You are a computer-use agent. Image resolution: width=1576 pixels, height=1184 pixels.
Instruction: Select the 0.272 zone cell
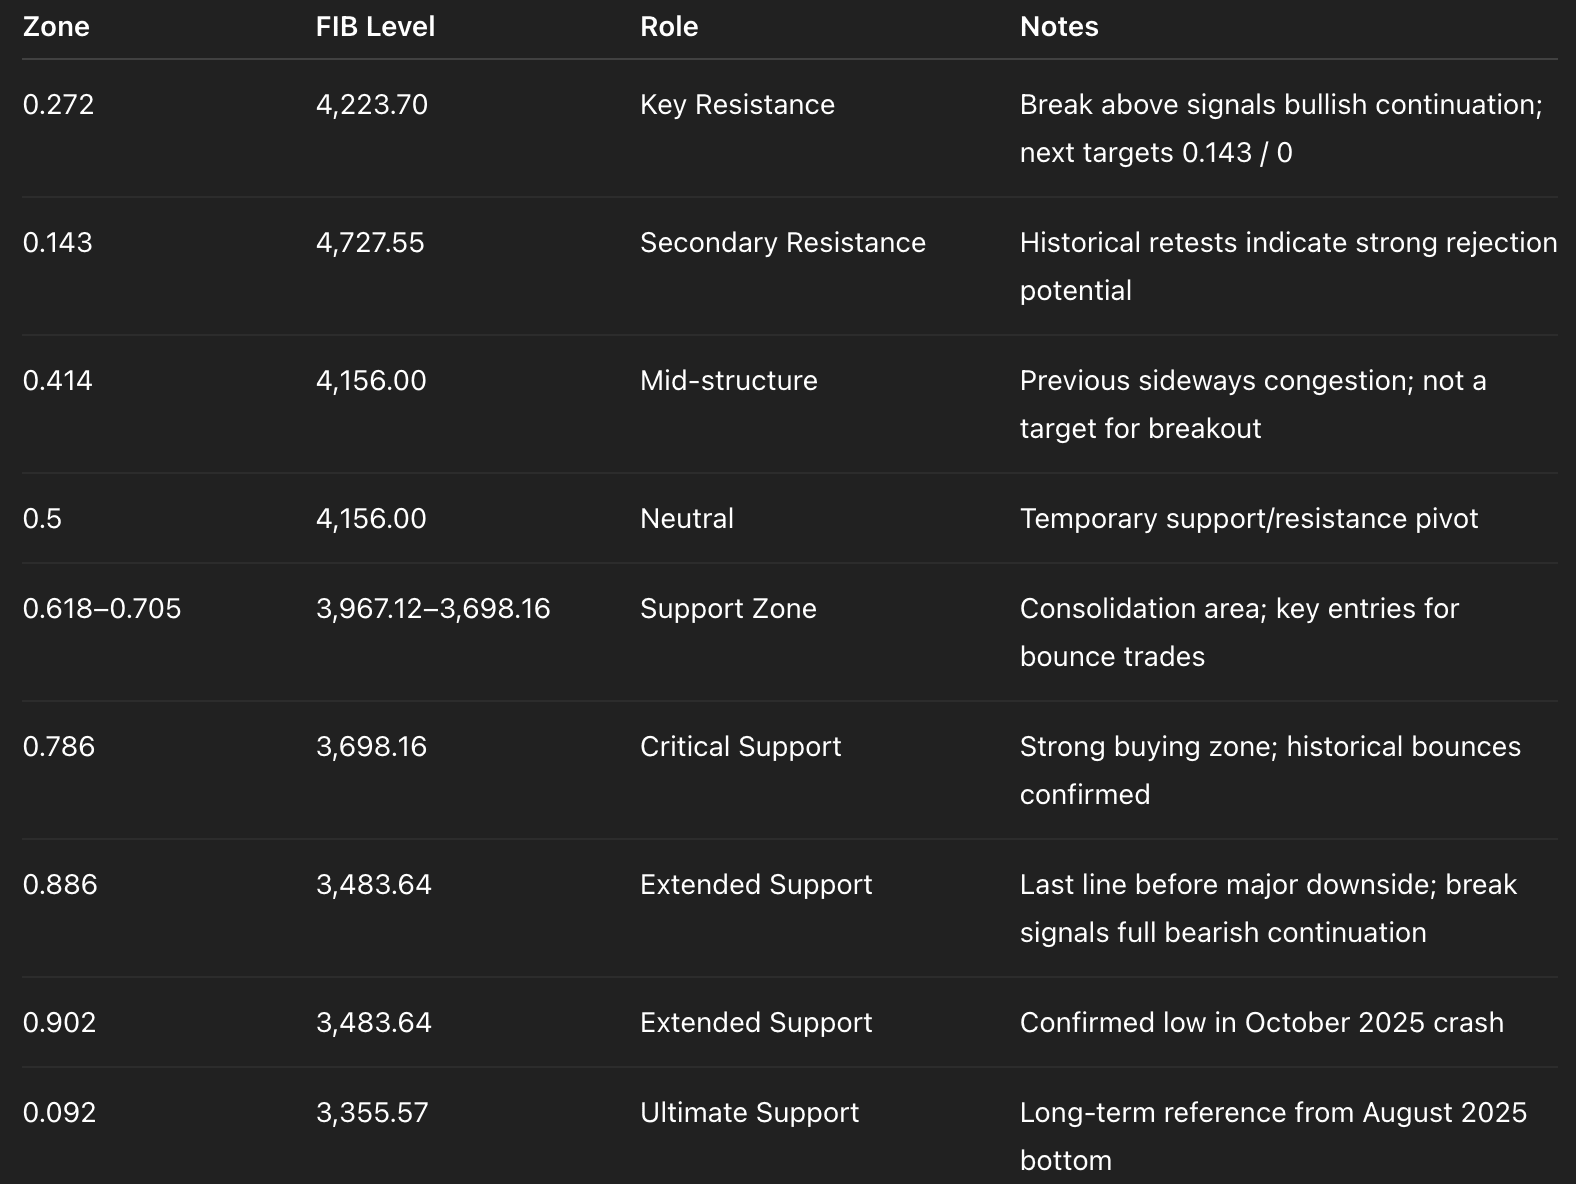(58, 105)
